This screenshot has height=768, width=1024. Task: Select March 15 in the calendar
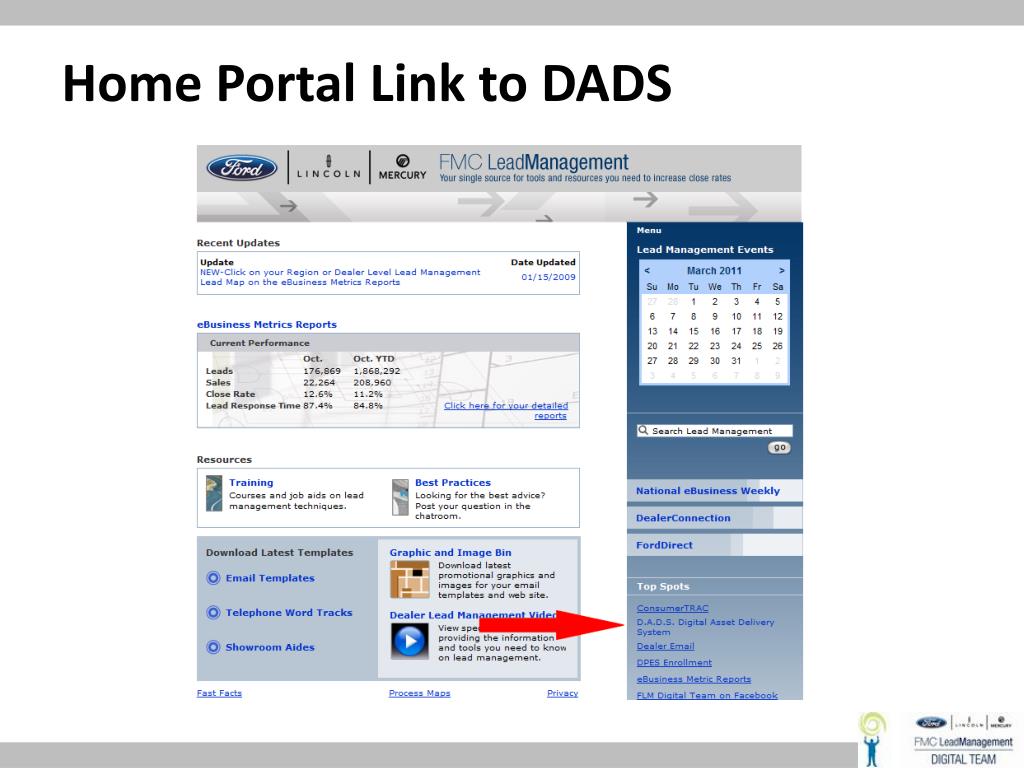click(x=694, y=331)
